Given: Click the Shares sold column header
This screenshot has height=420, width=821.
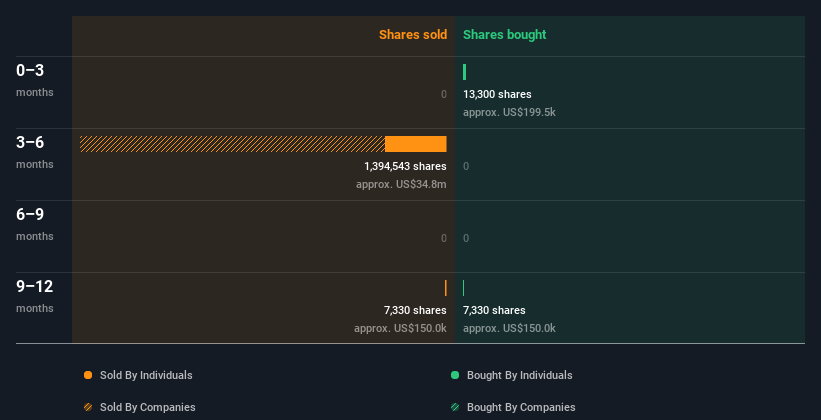Looking at the screenshot, I should click(x=413, y=35).
